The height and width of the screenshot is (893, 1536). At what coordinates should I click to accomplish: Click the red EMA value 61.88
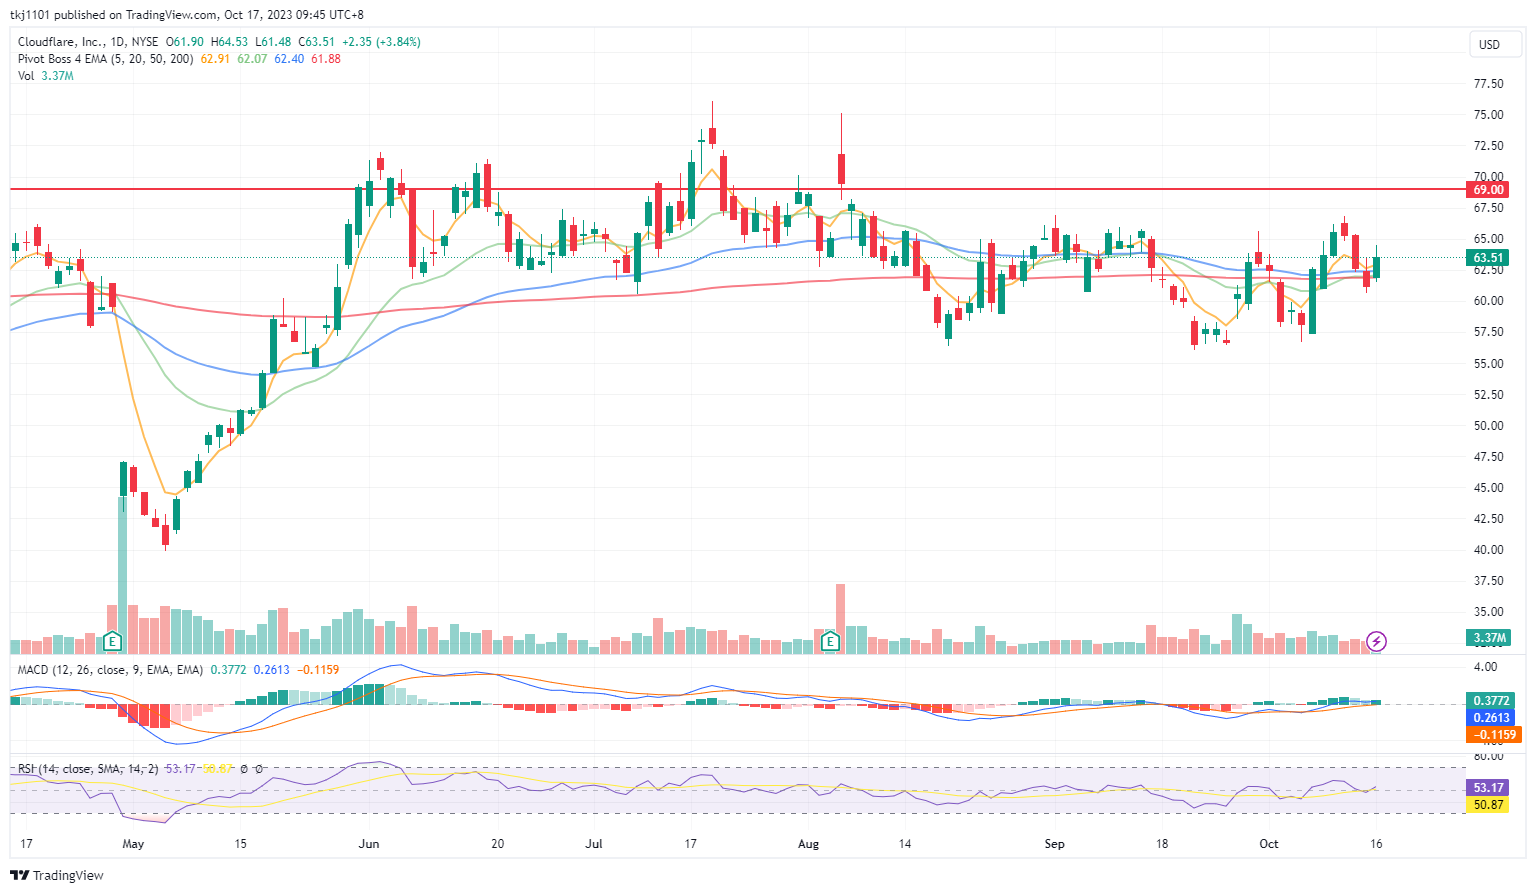pyautogui.click(x=326, y=59)
